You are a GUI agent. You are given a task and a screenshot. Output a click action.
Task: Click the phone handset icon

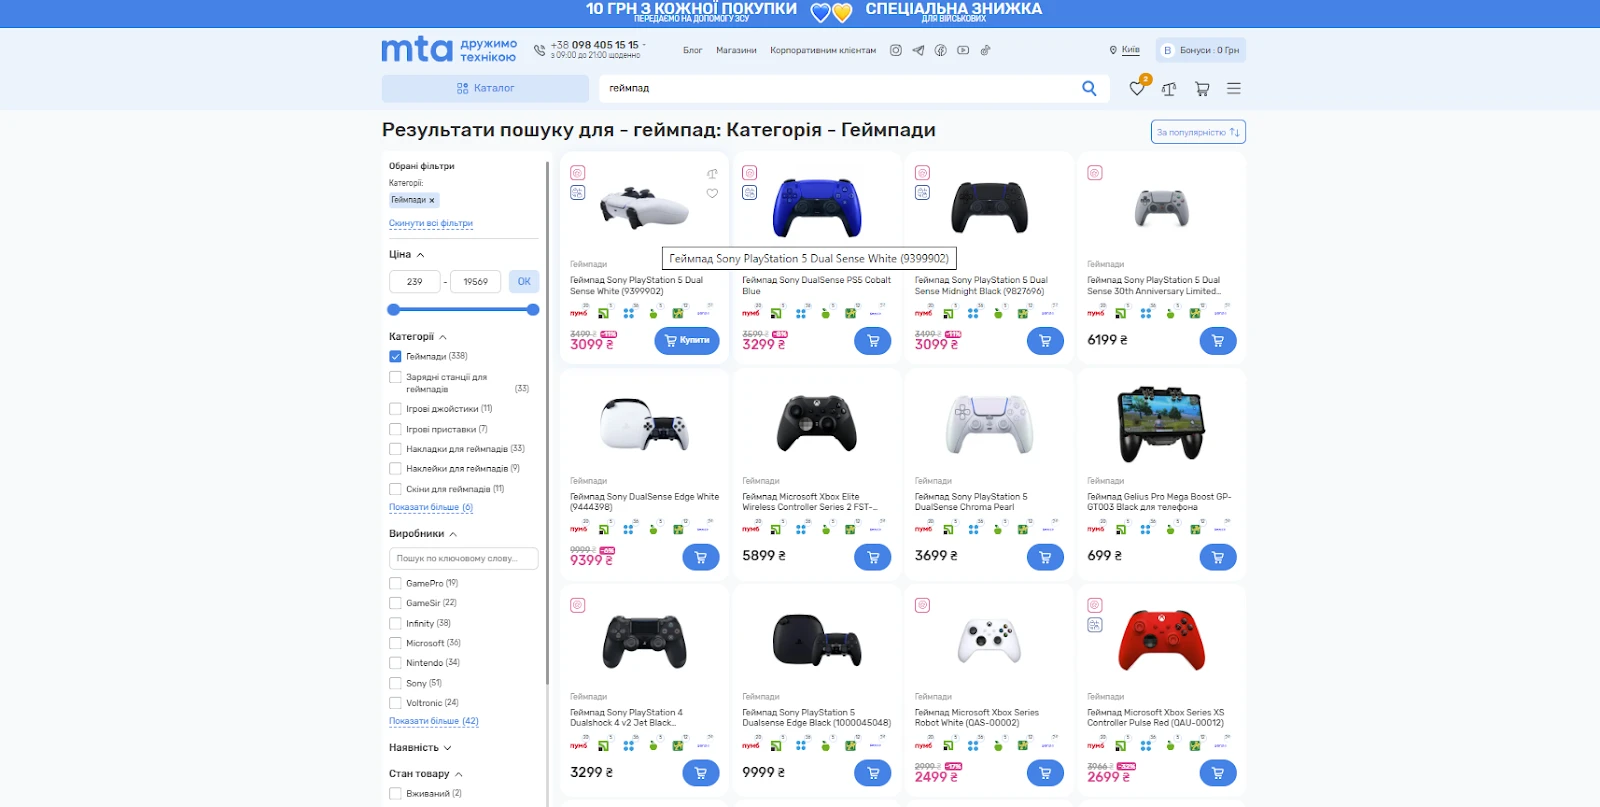coord(540,50)
